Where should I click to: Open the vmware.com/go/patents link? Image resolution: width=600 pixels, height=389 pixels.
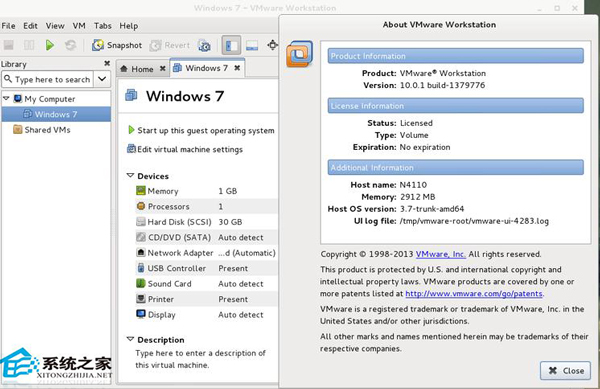[474, 294]
